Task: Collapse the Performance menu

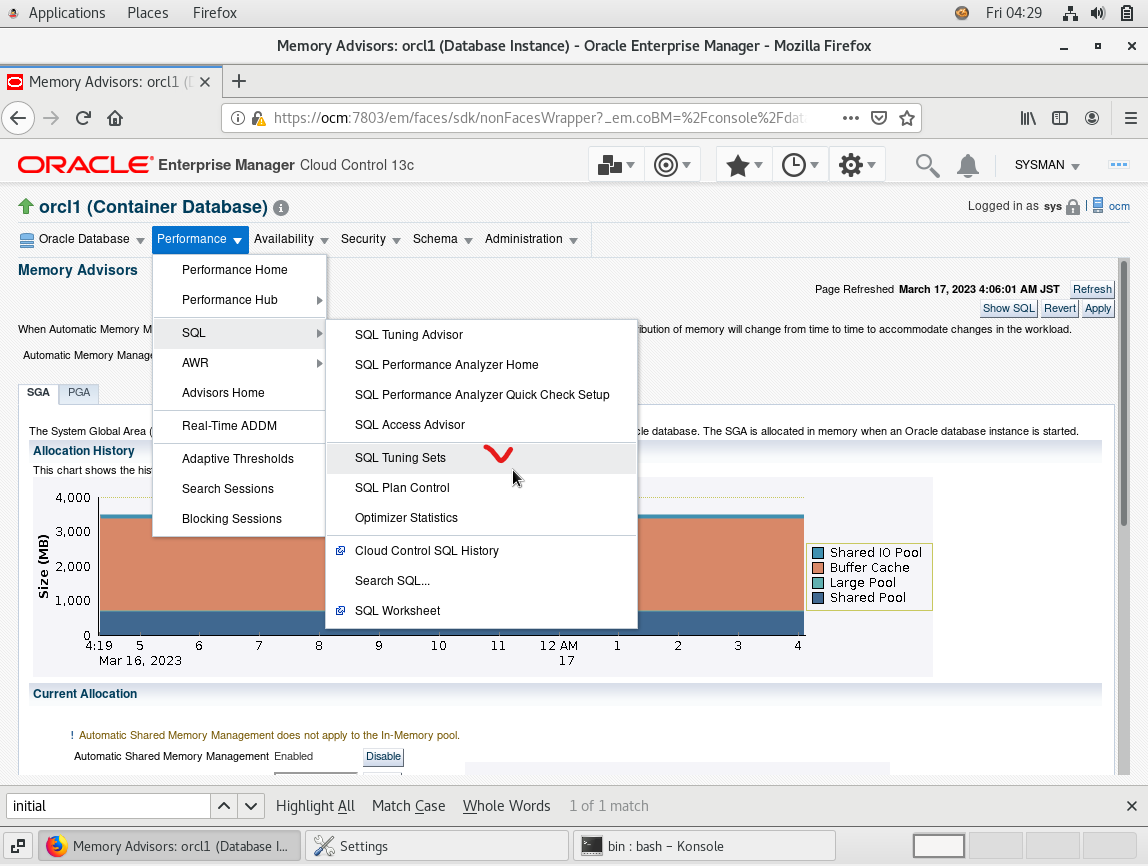Action: [x=200, y=239]
